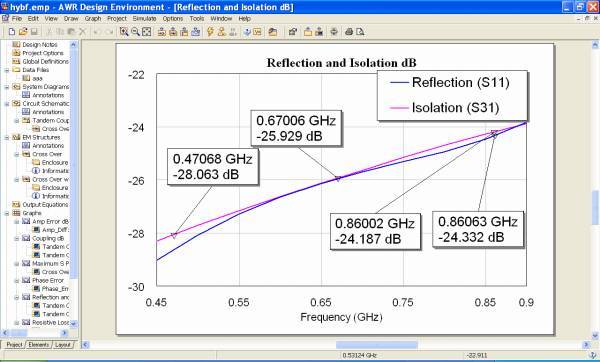Select the Project Options tree item
Viewport: 600px width, 362px height.
43,53
